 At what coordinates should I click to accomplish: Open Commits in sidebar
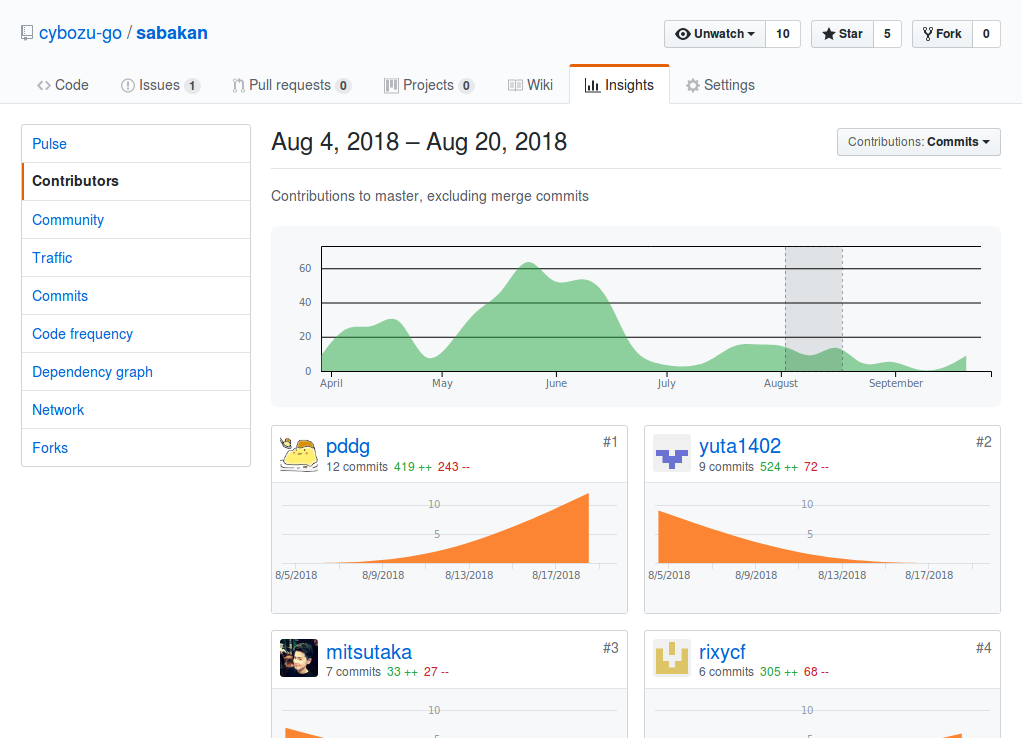(136, 296)
